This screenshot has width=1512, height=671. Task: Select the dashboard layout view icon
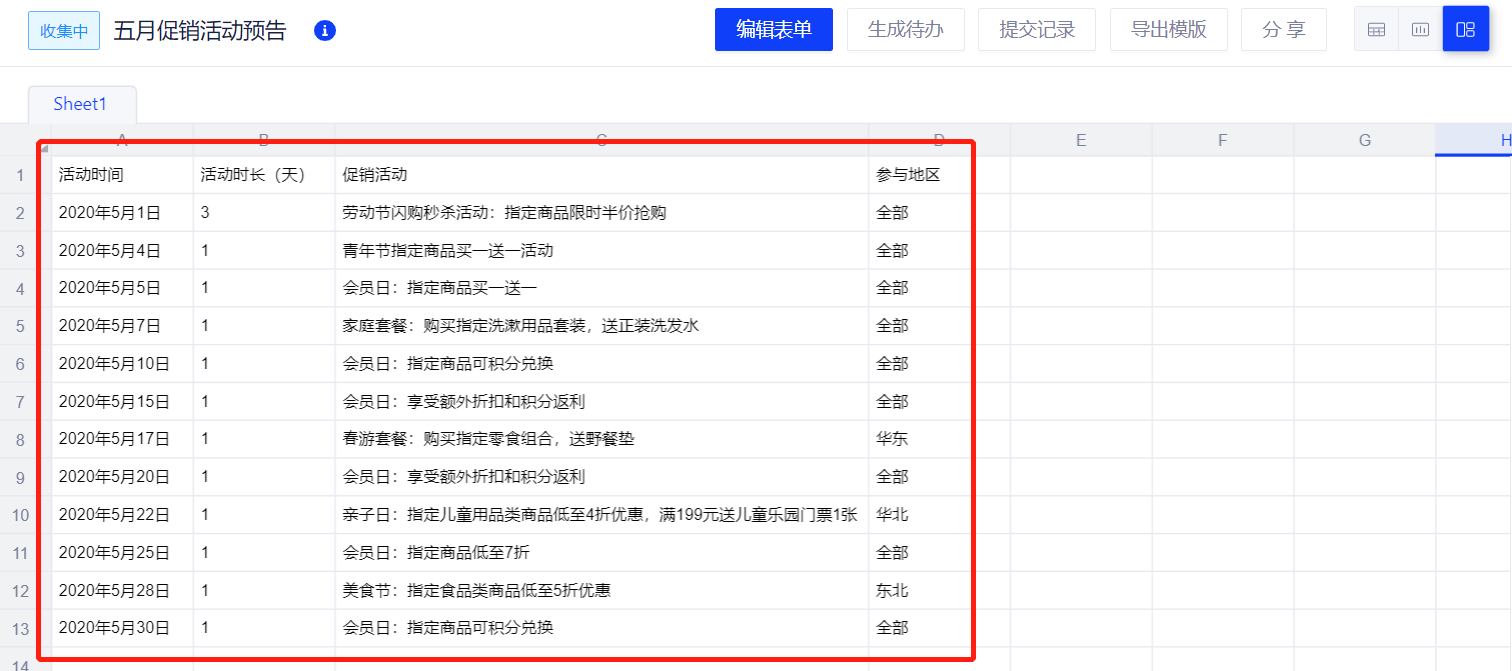pos(1465,30)
